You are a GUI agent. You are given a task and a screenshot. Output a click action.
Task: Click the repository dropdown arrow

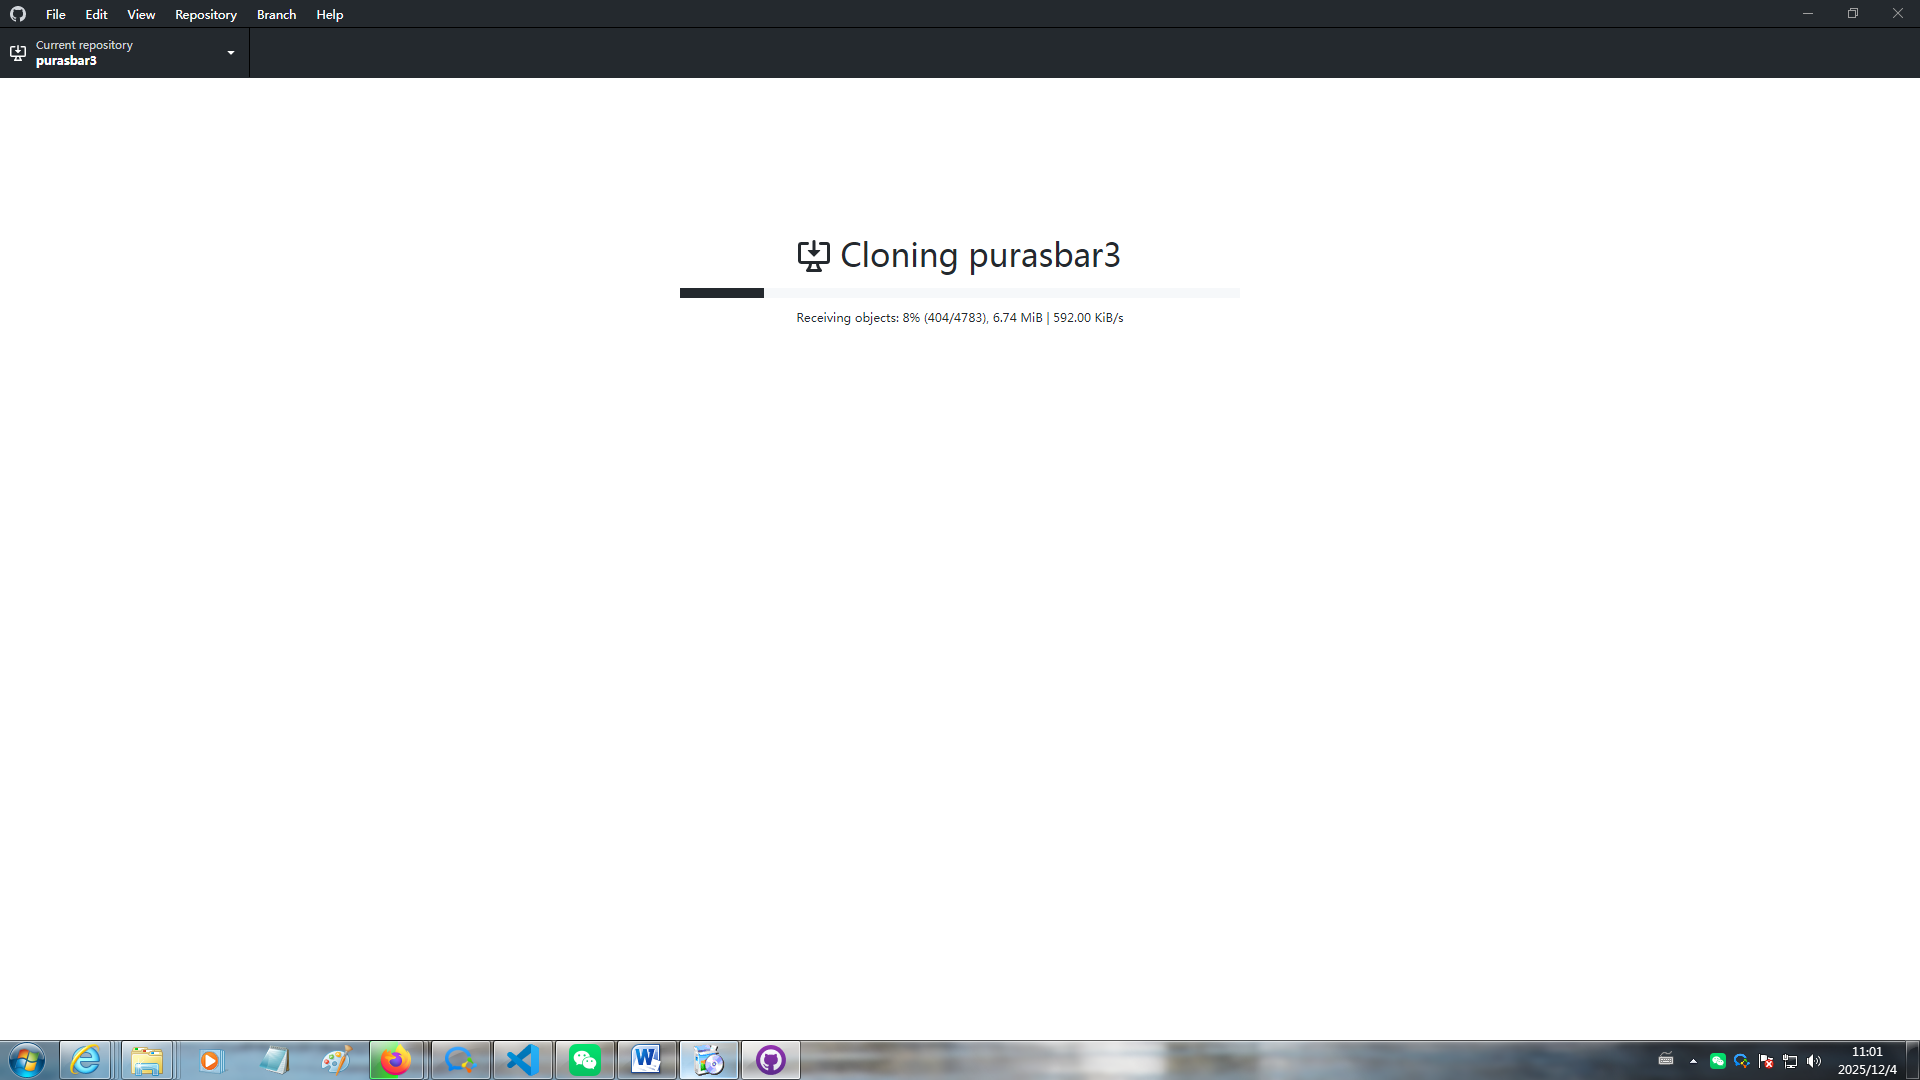click(x=231, y=53)
